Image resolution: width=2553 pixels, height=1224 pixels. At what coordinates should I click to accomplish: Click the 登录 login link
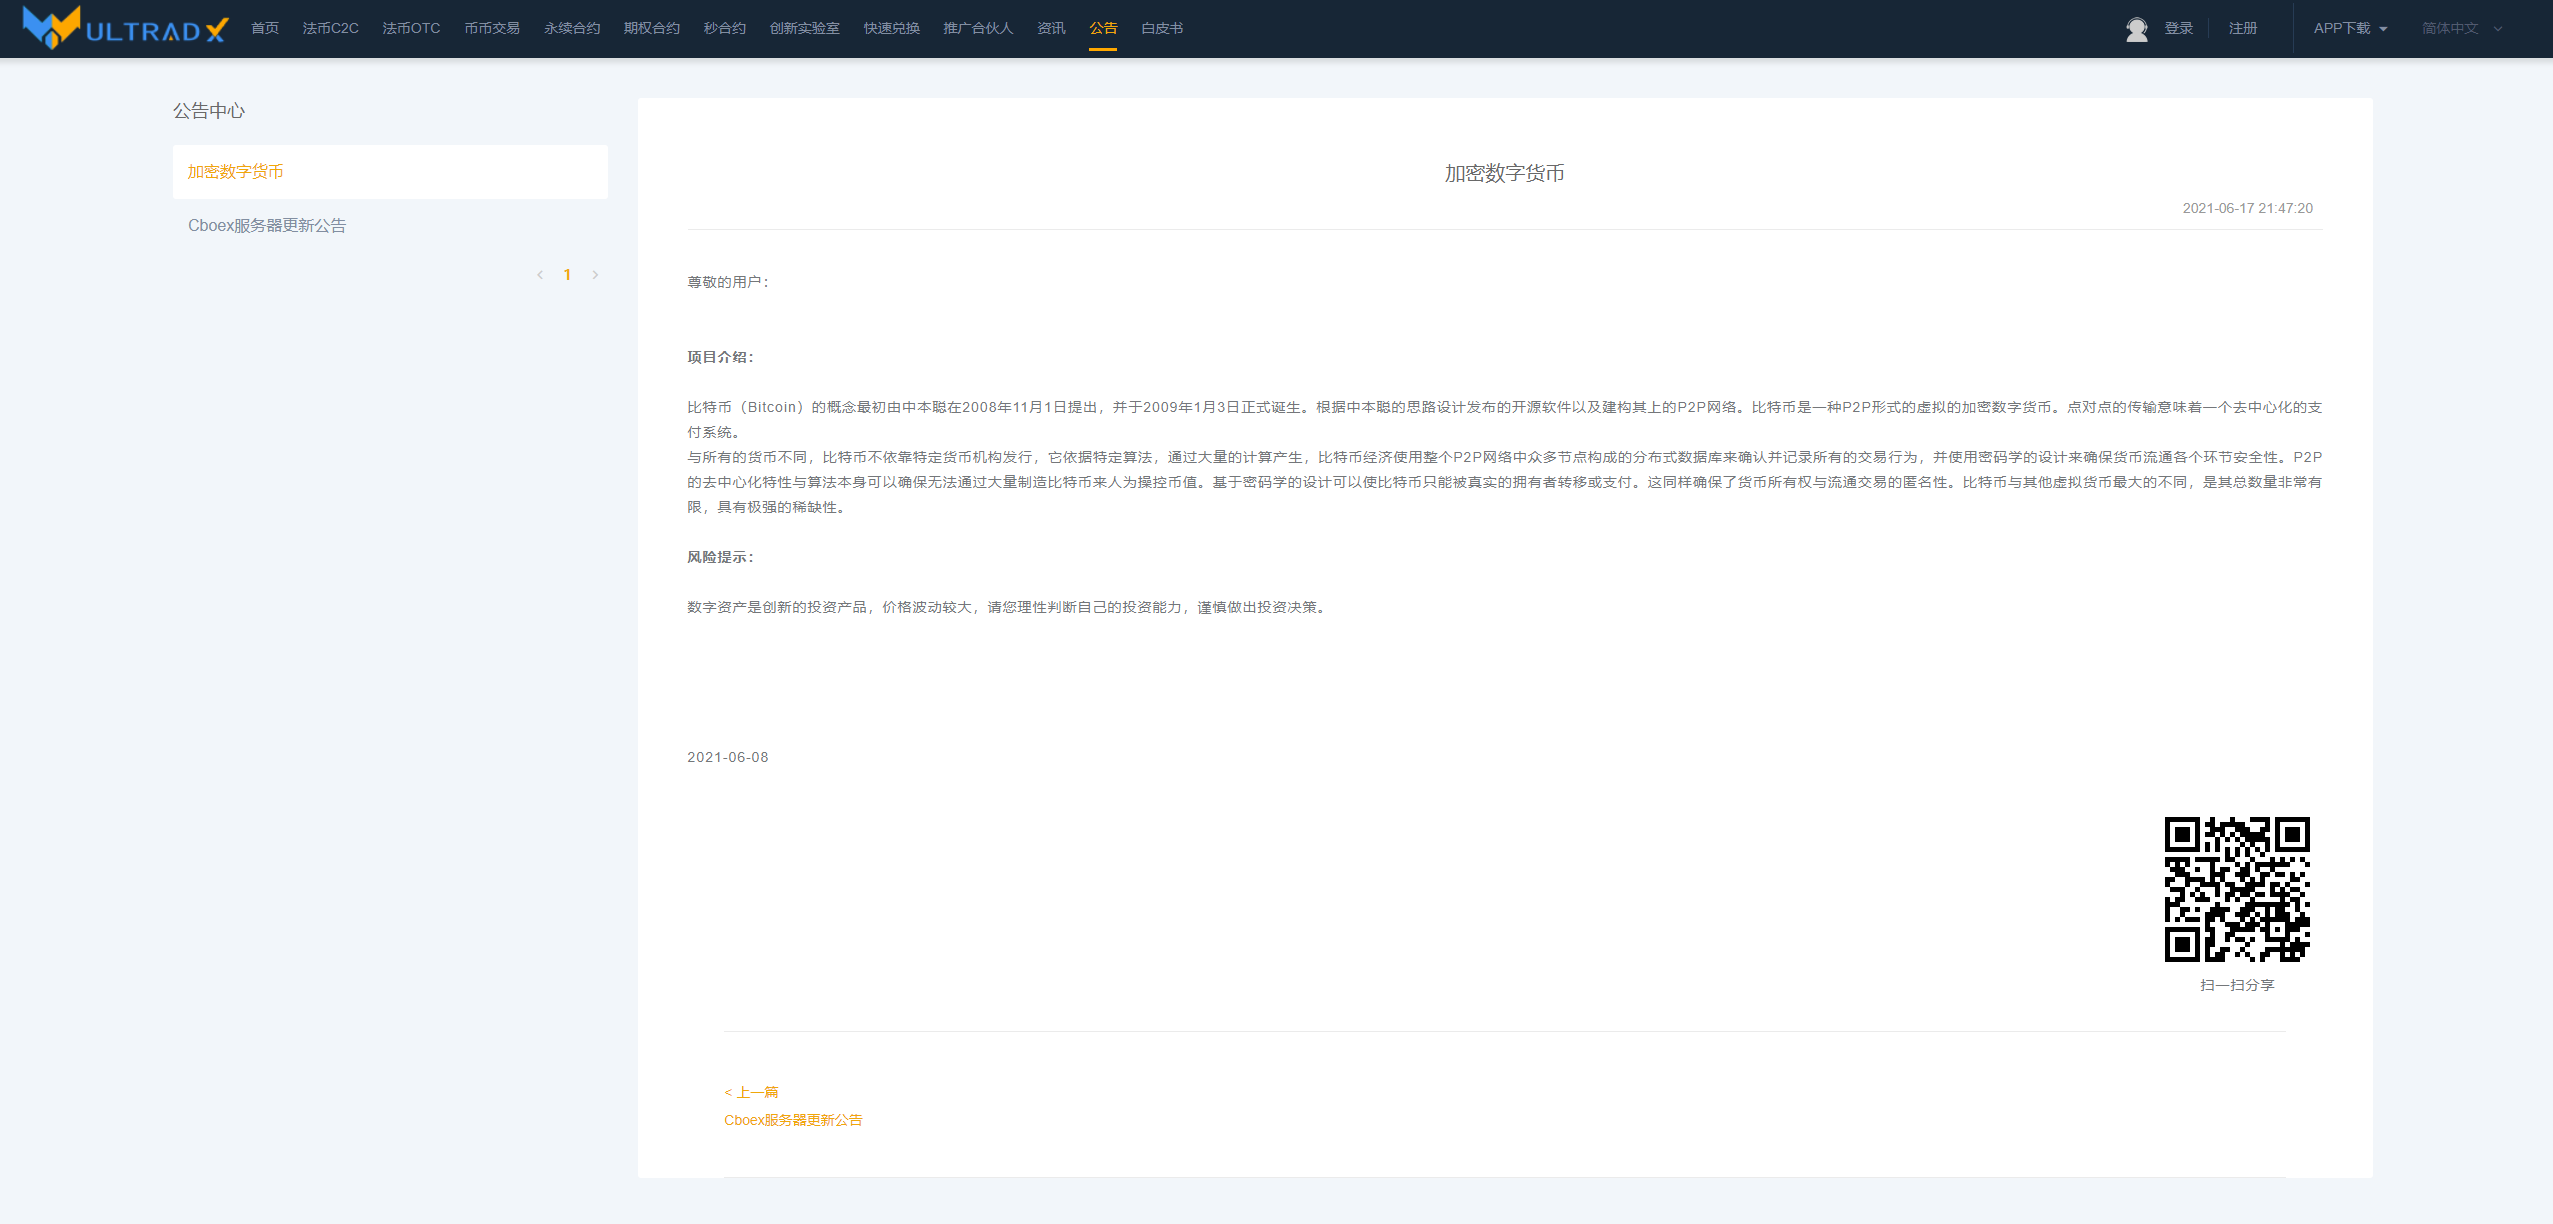(2178, 29)
